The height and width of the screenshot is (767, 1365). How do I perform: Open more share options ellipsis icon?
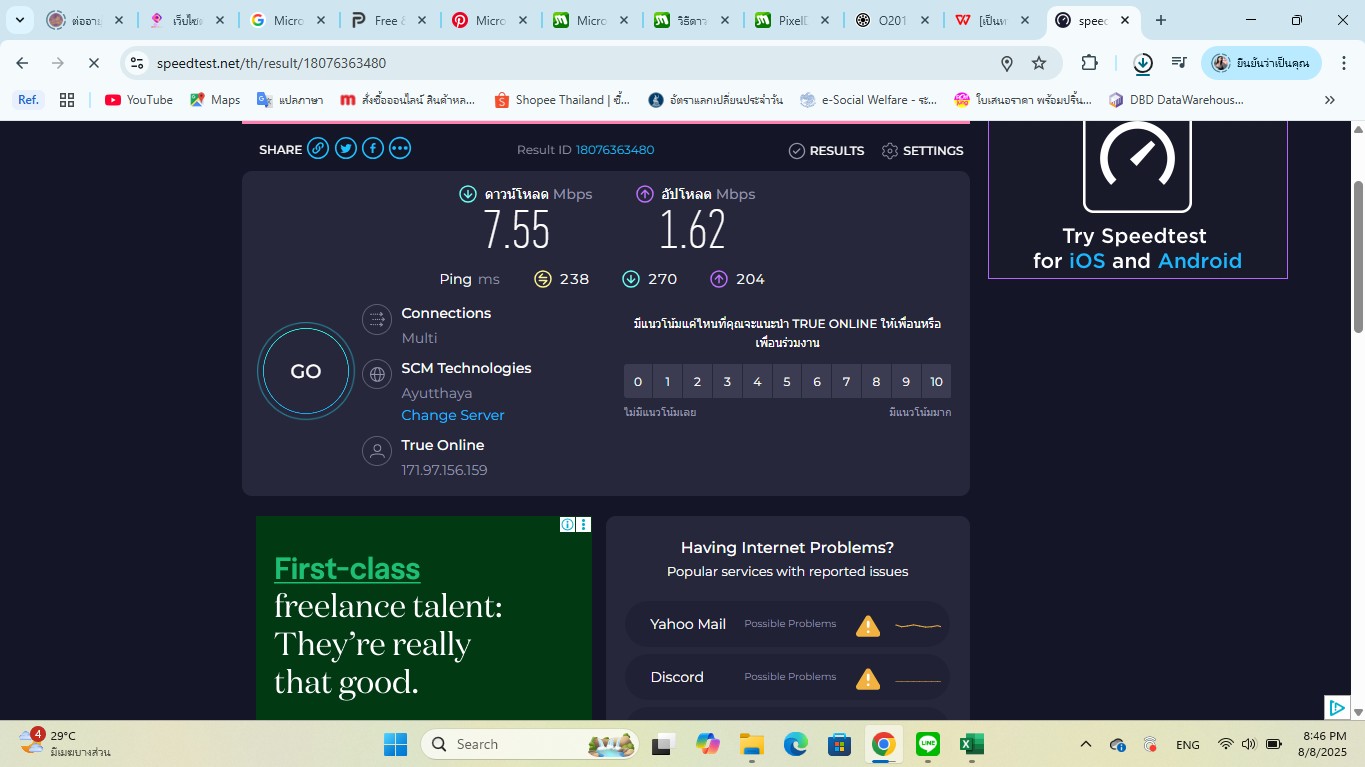[x=400, y=148]
